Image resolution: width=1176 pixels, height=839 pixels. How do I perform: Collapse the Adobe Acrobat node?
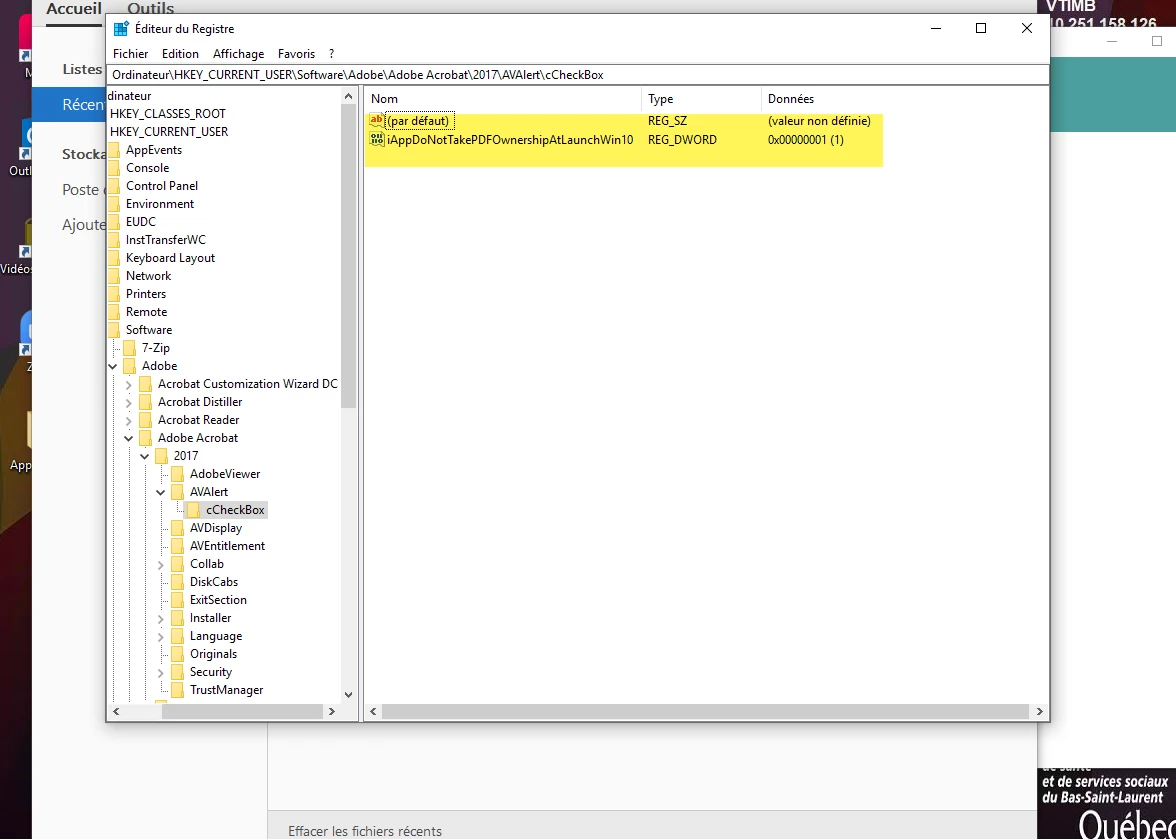[128, 438]
